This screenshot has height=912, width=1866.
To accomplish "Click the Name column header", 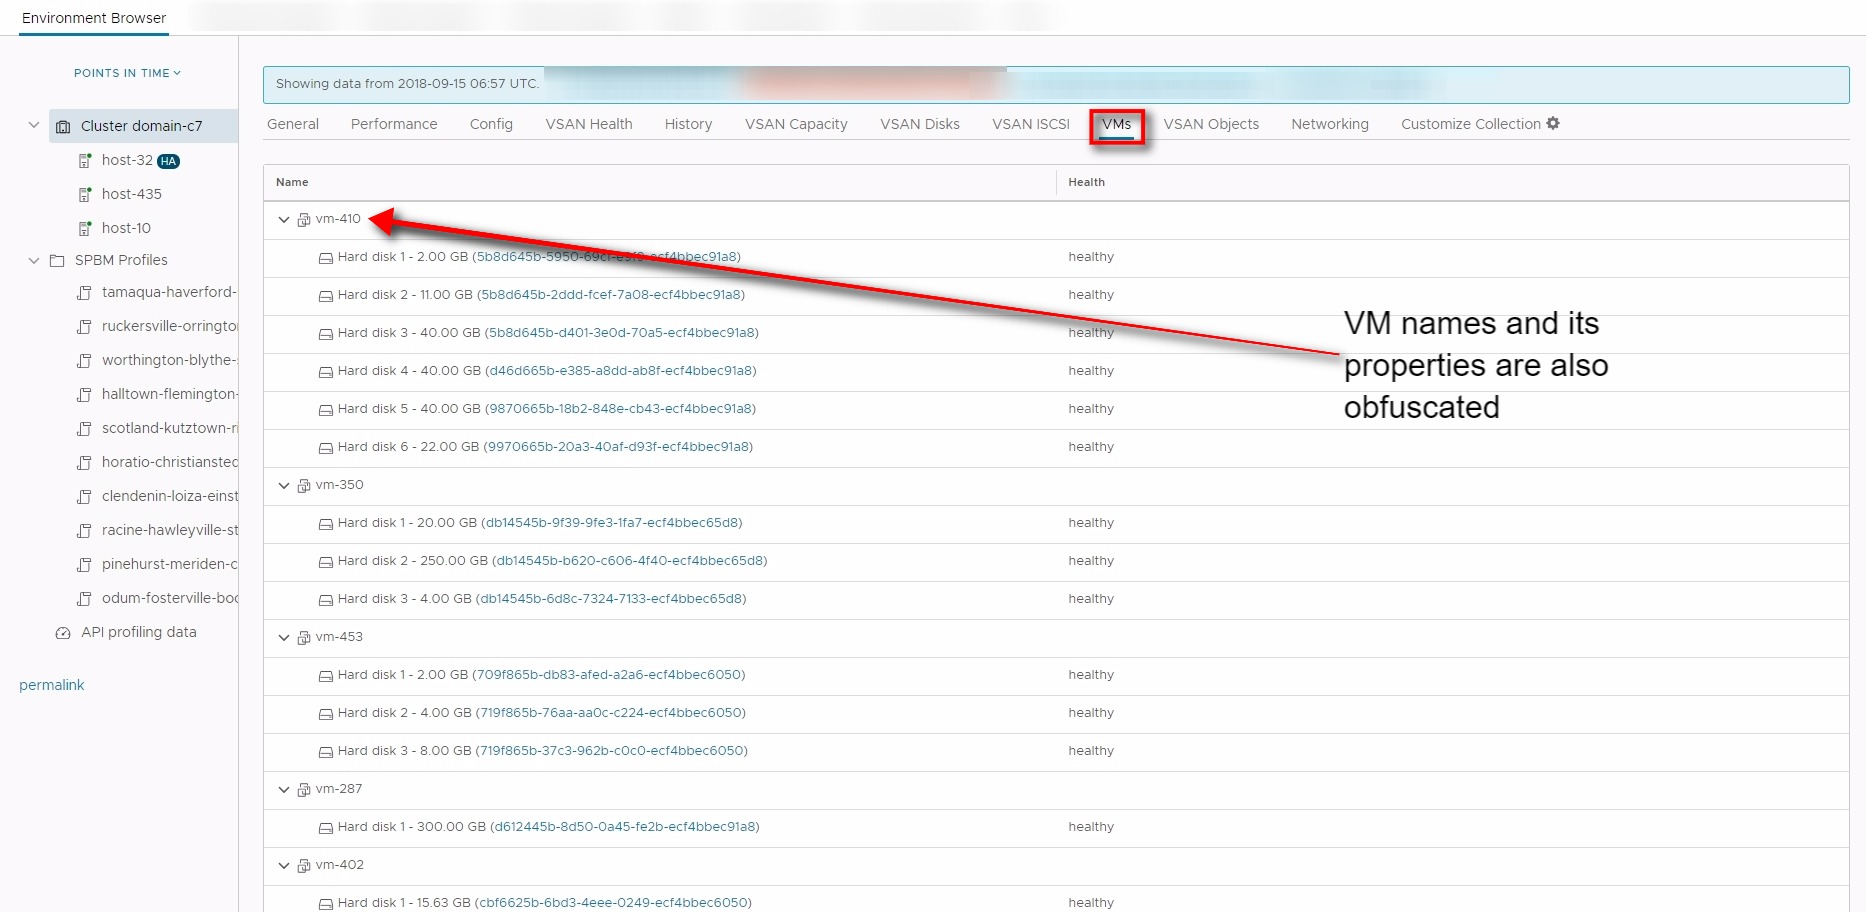I will pos(292,182).
